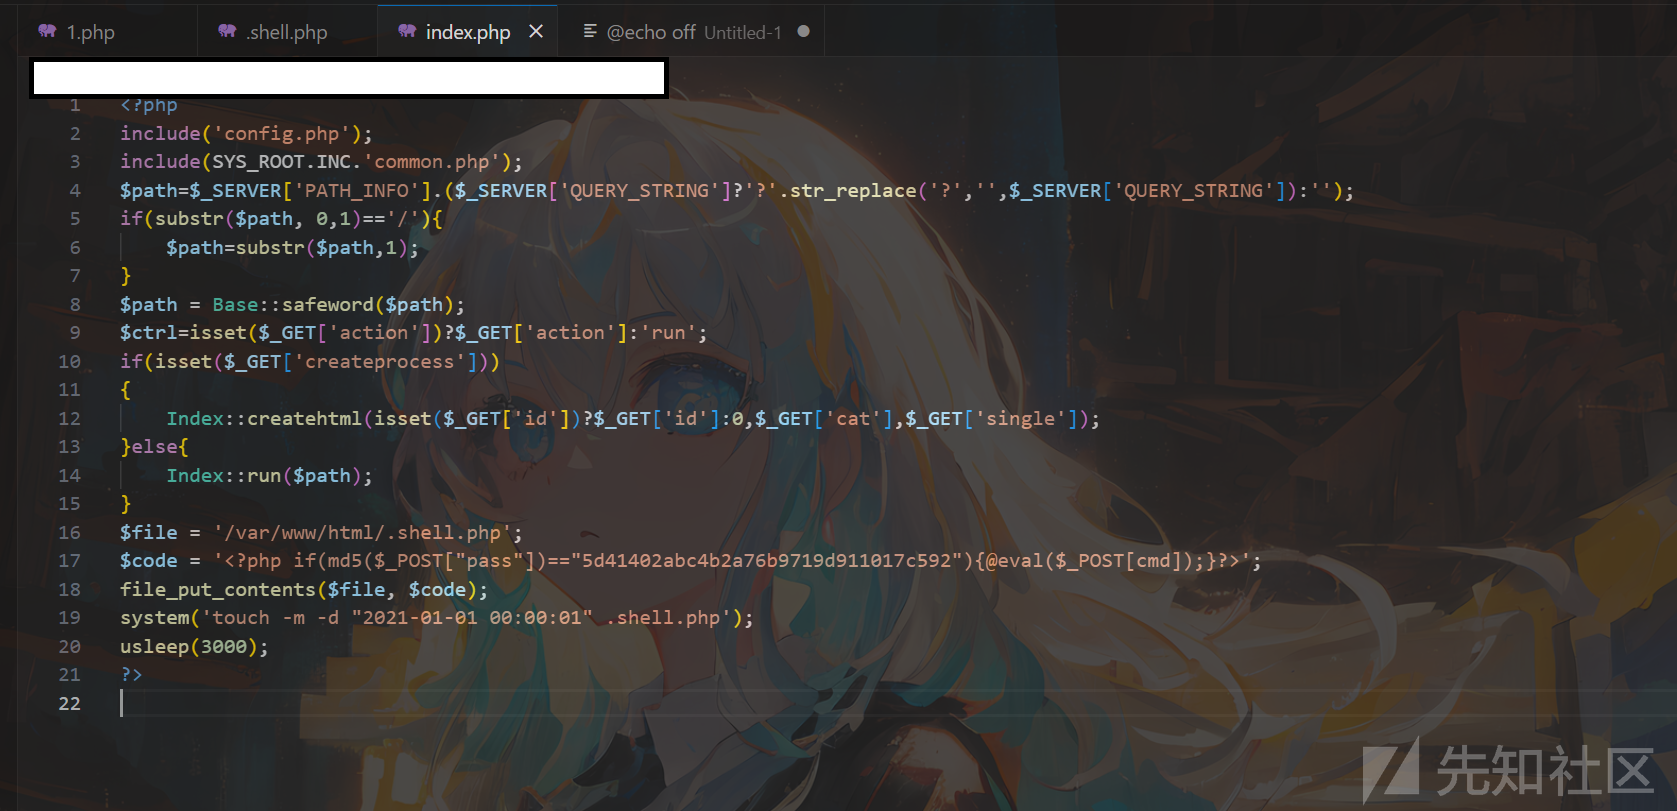The height and width of the screenshot is (811, 1677).
Task: Click line number 12 in gutter
Action: click(x=69, y=418)
